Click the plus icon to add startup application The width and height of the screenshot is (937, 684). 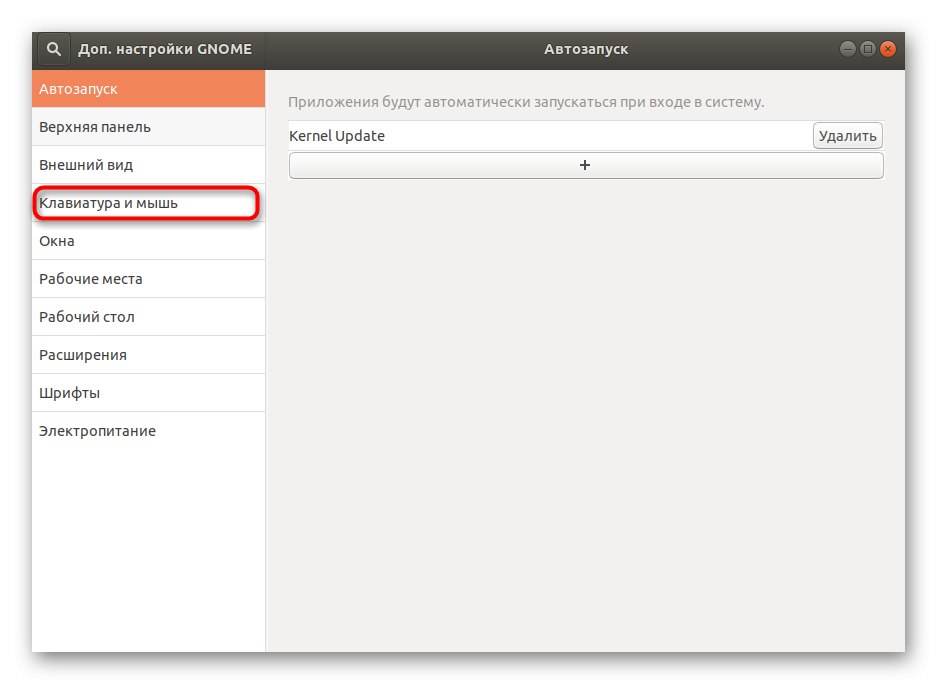[585, 166]
